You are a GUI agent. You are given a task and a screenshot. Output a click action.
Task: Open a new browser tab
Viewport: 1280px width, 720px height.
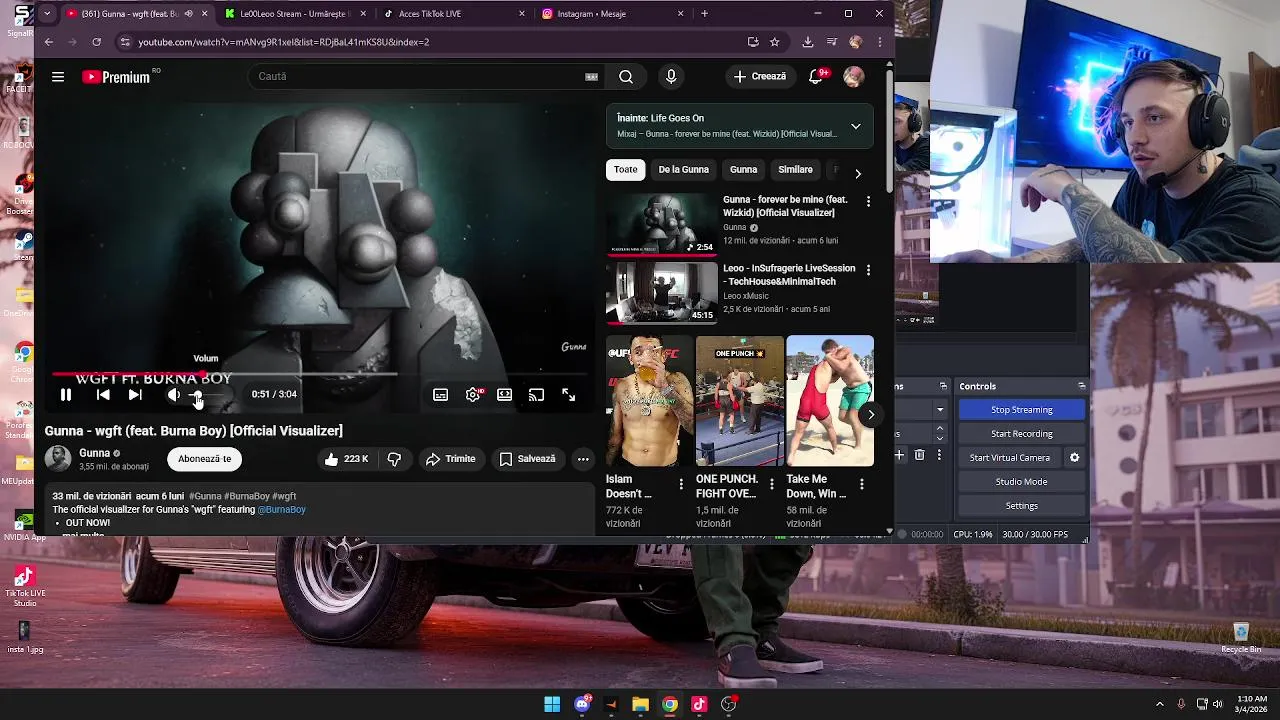[705, 14]
